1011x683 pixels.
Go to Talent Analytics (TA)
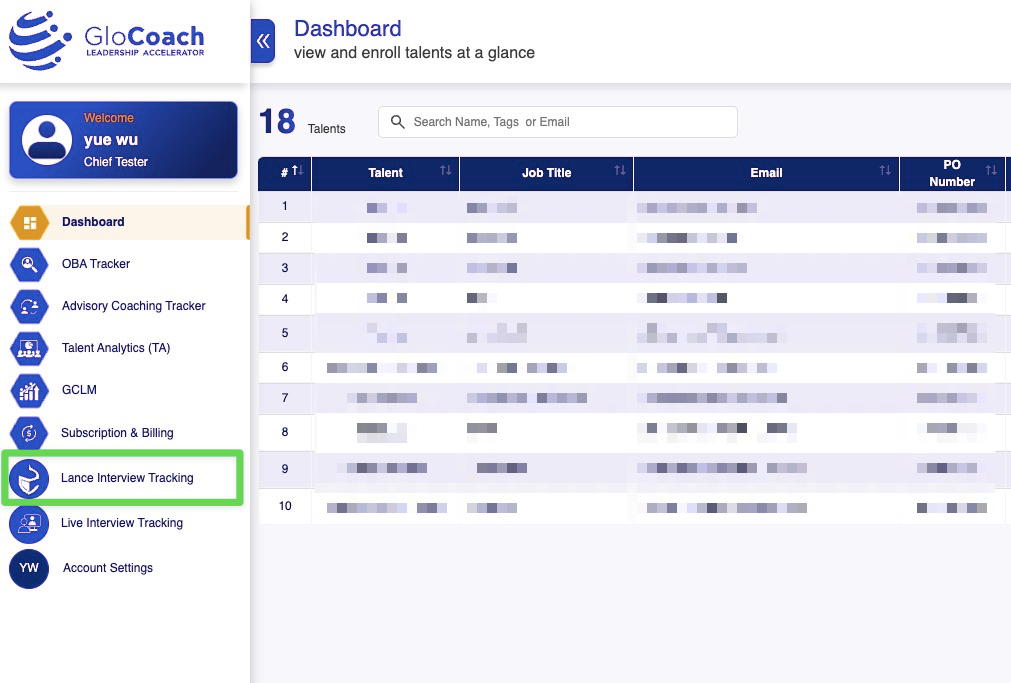[x=116, y=348]
